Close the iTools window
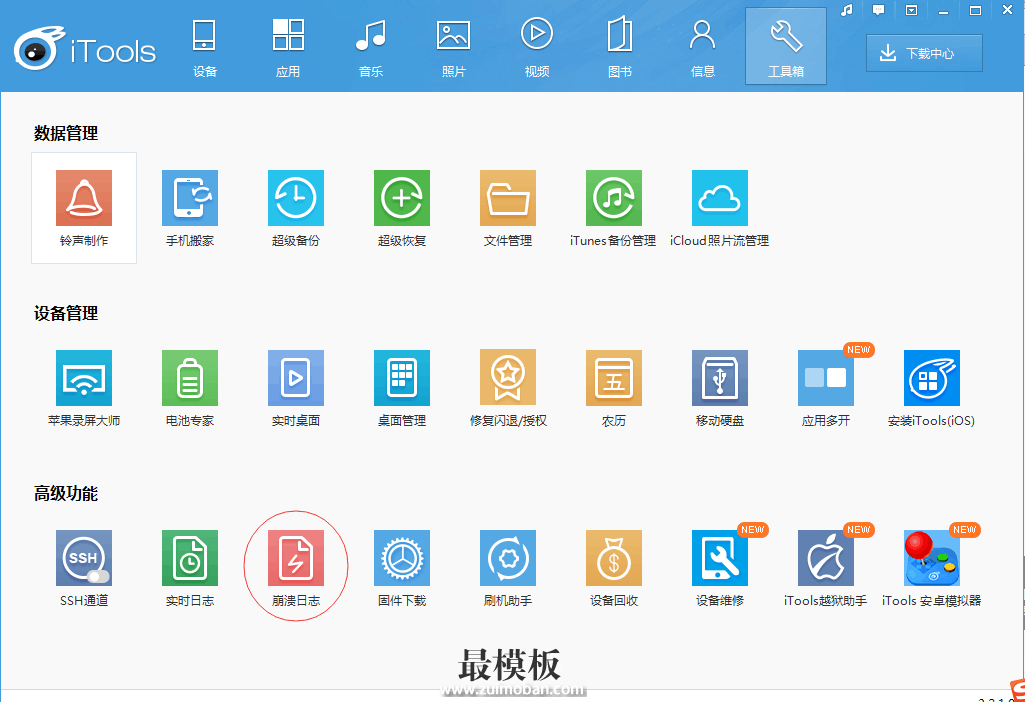 point(1007,10)
